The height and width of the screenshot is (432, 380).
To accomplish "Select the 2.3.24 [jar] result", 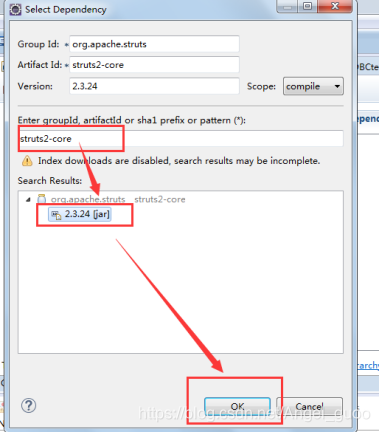I will pyautogui.click(x=79, y=214).
